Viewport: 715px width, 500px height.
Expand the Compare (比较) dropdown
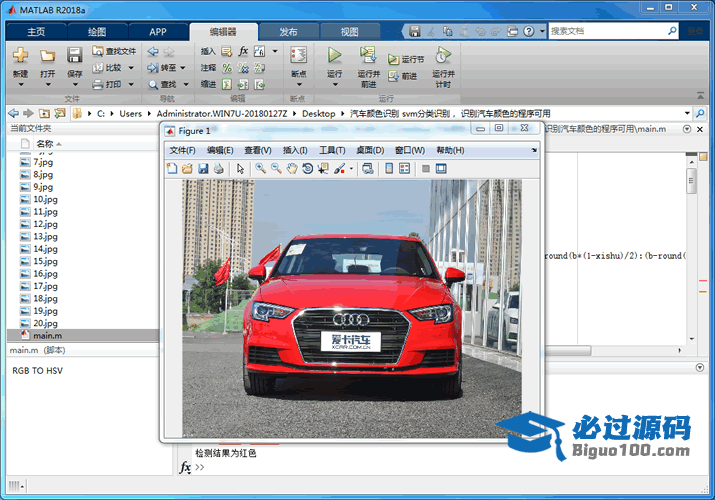(x=130, y=68)
